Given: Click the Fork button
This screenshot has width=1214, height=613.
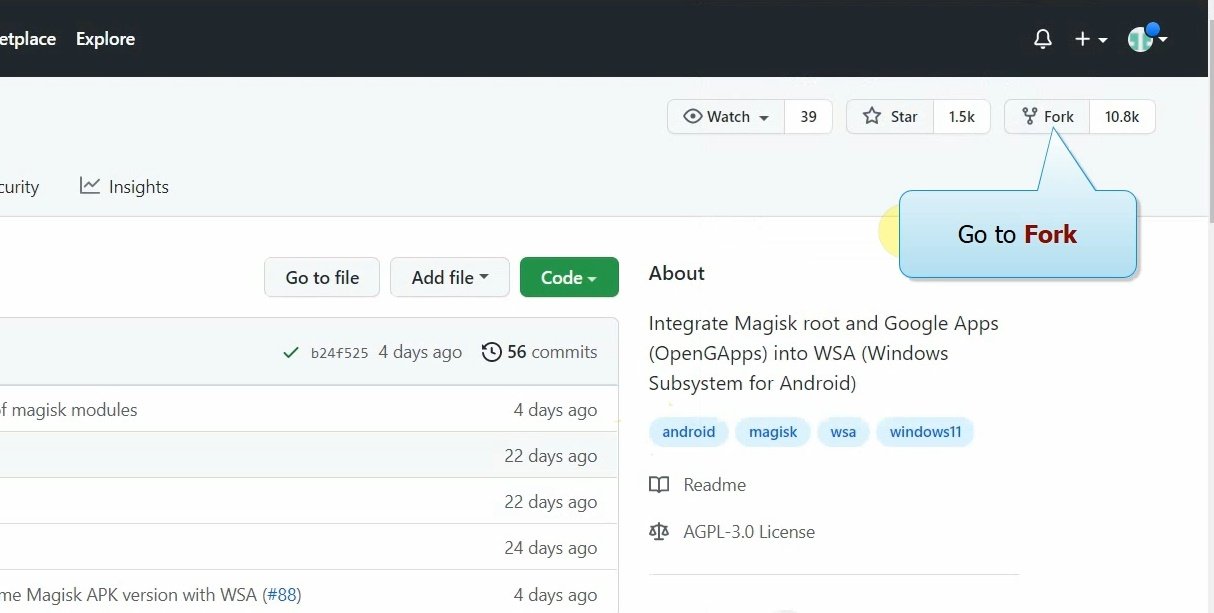Looking at the screenshot, I should (x=1047, y=117).
